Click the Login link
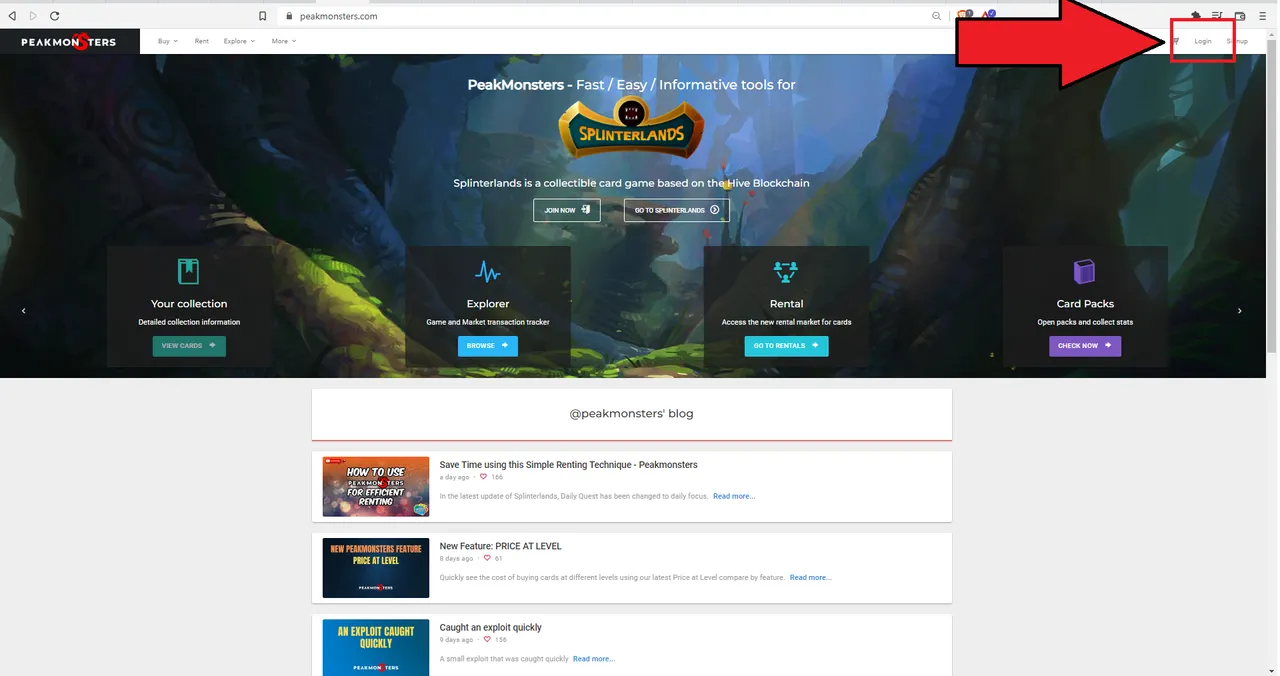 [x=1203, y=41]
